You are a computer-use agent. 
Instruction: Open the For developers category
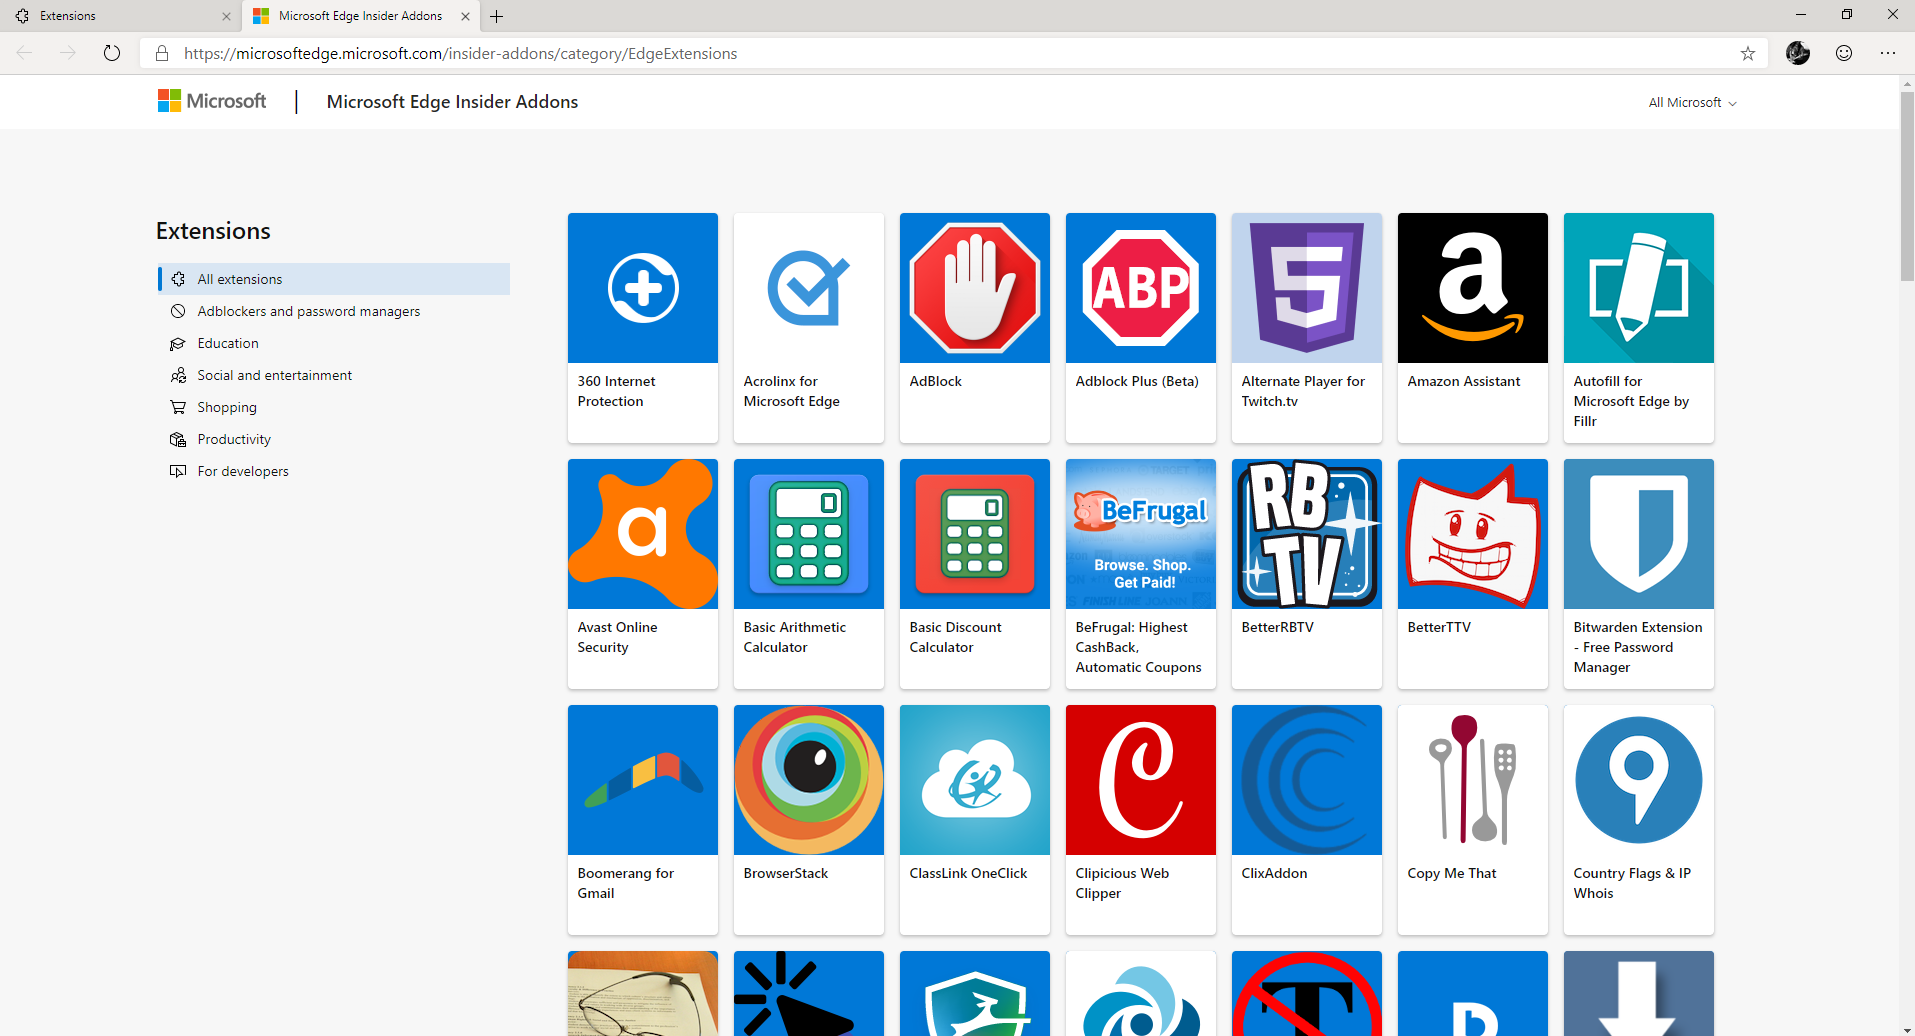(334, 471)
